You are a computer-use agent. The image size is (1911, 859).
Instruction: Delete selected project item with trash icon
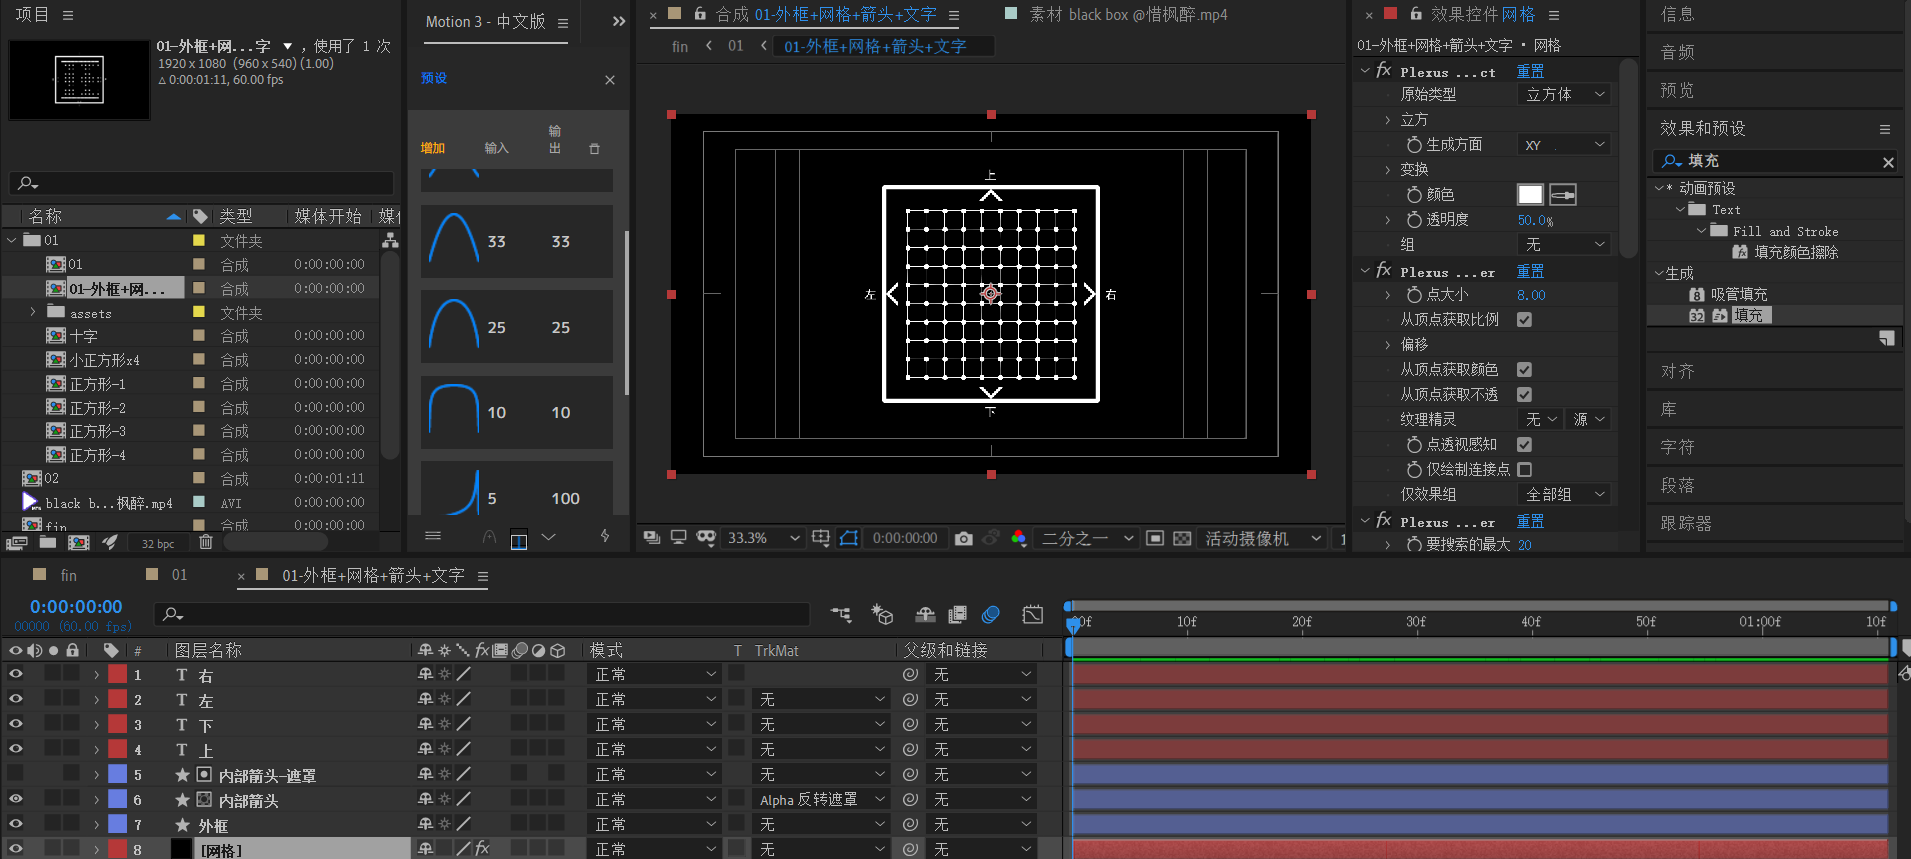tap(206, 542)
